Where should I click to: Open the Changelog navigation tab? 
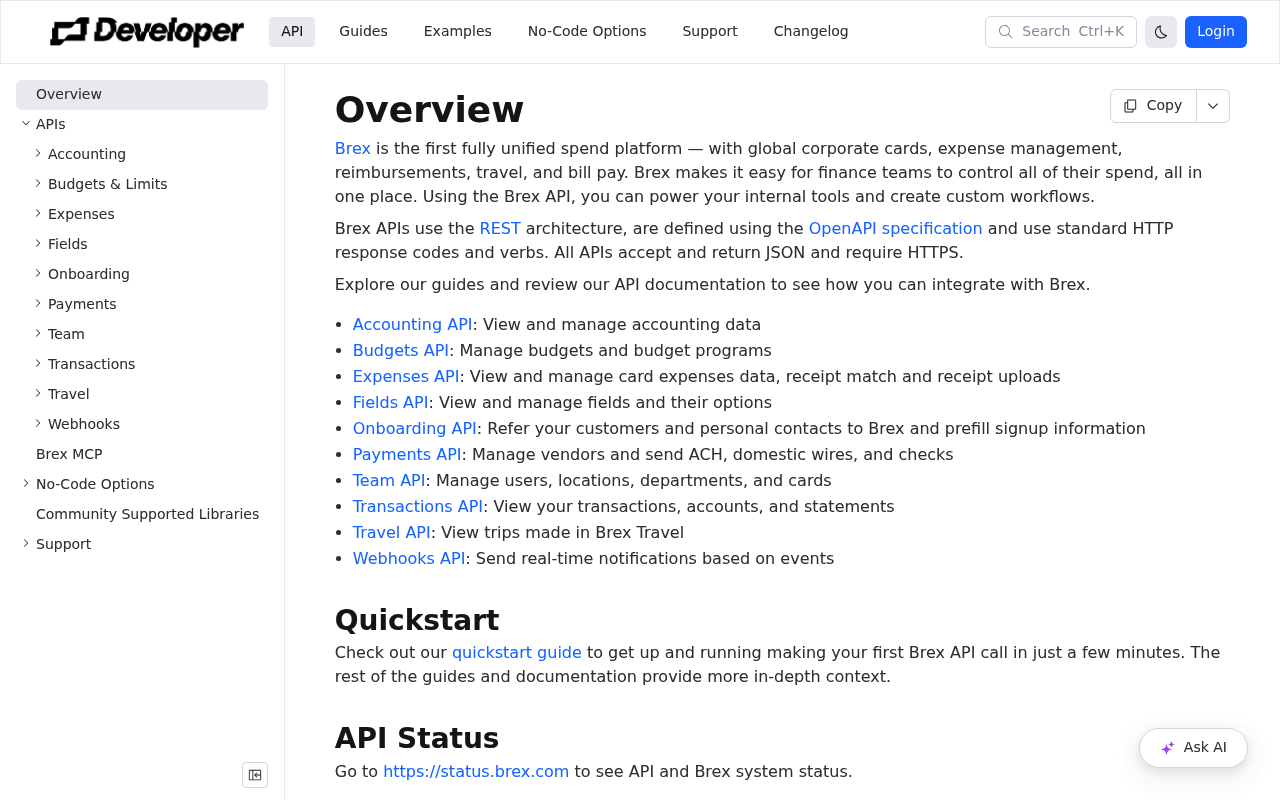pyautogui.click(x=811, y=32)
